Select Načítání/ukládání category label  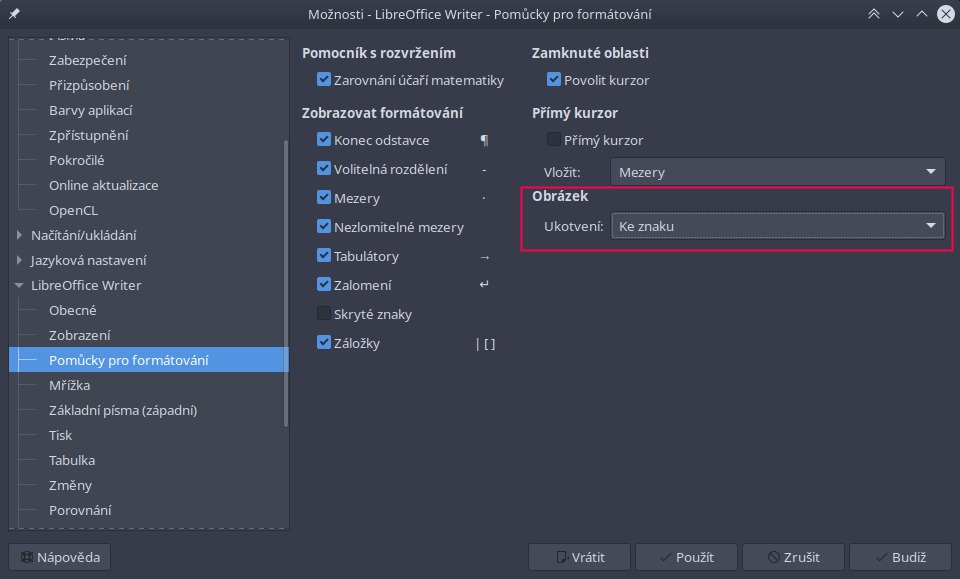pos(84,235)
